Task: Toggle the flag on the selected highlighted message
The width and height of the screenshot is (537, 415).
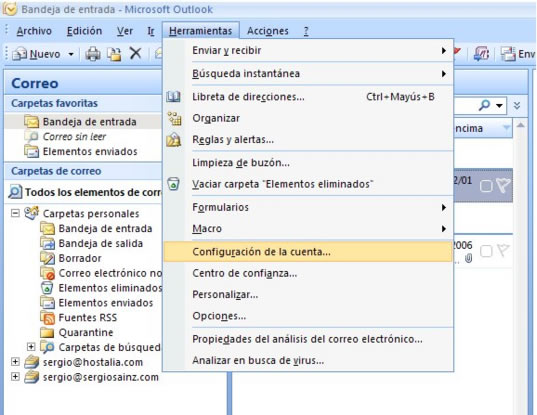Action: coord(503,185)
